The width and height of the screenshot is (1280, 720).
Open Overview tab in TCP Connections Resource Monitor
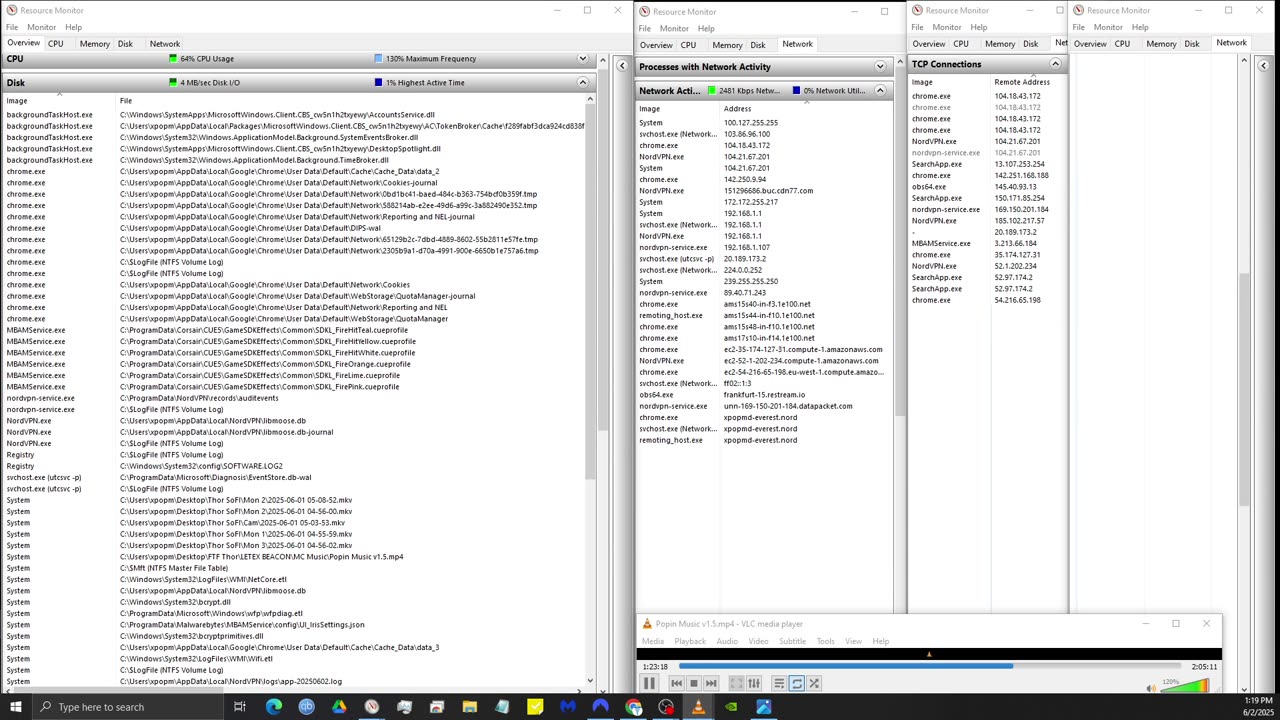tap(929, 44)
